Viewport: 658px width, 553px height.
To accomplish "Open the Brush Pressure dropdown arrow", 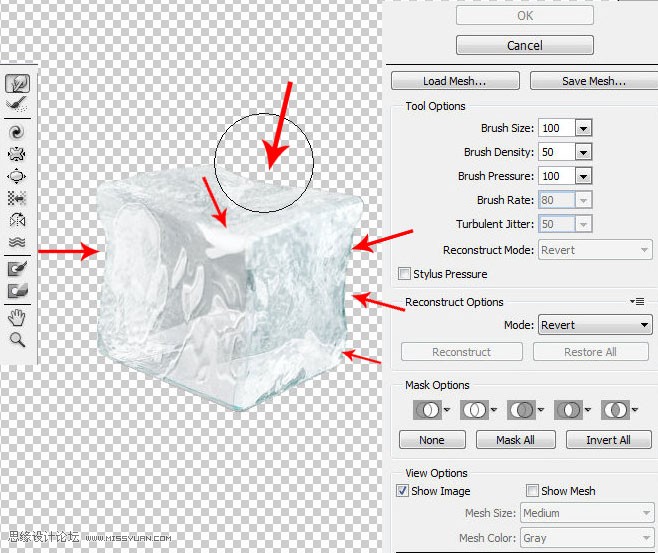I will coord(583,176).
